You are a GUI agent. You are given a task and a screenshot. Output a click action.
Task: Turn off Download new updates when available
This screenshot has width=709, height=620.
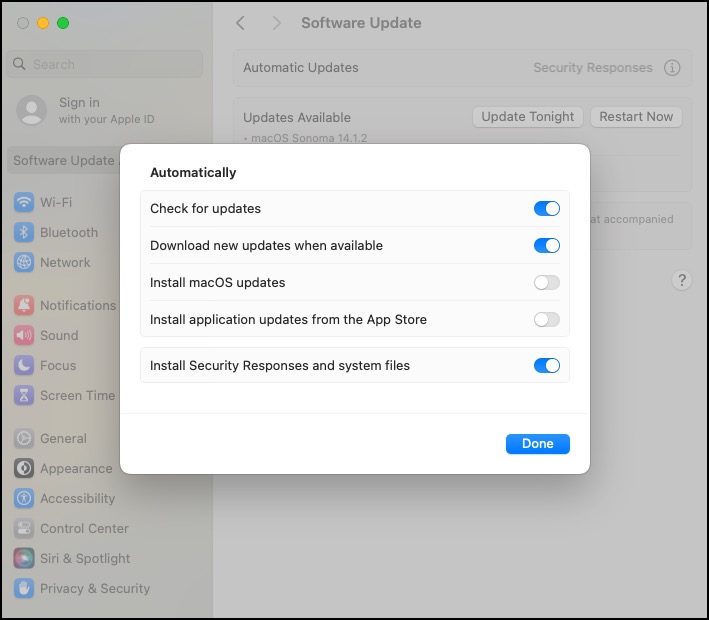pyautogui.click(x=546, y=246)
